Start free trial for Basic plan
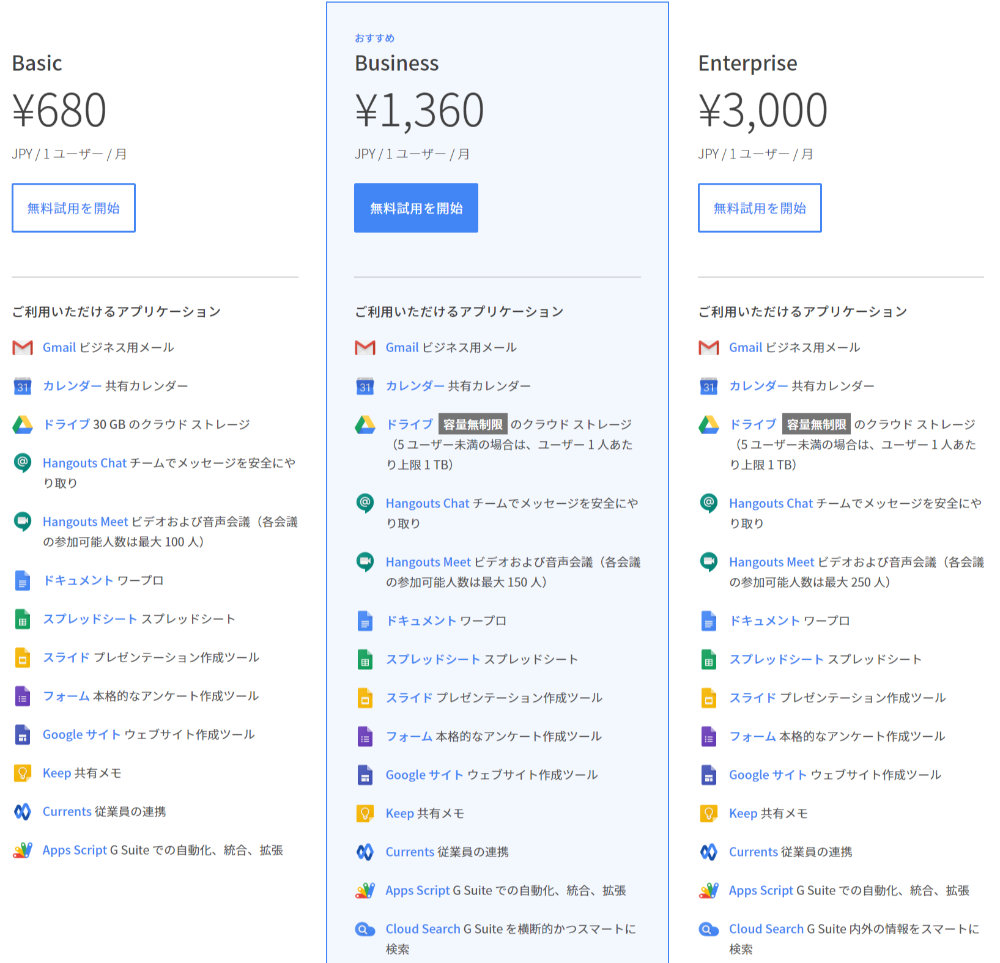Image resolution: width=1000 pixels, height=963 pixels. (73, 208)
